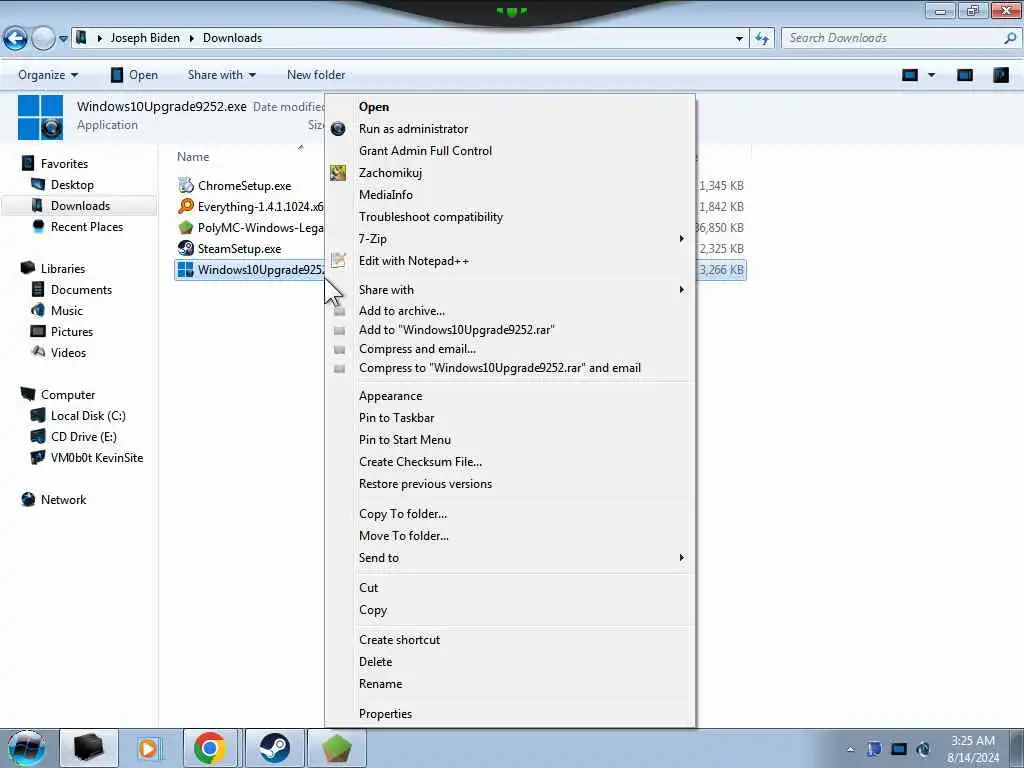Sort by the Name column header
Image resolution: width=1024 pixels, height=768 pixels.
(x=193, y=157)
